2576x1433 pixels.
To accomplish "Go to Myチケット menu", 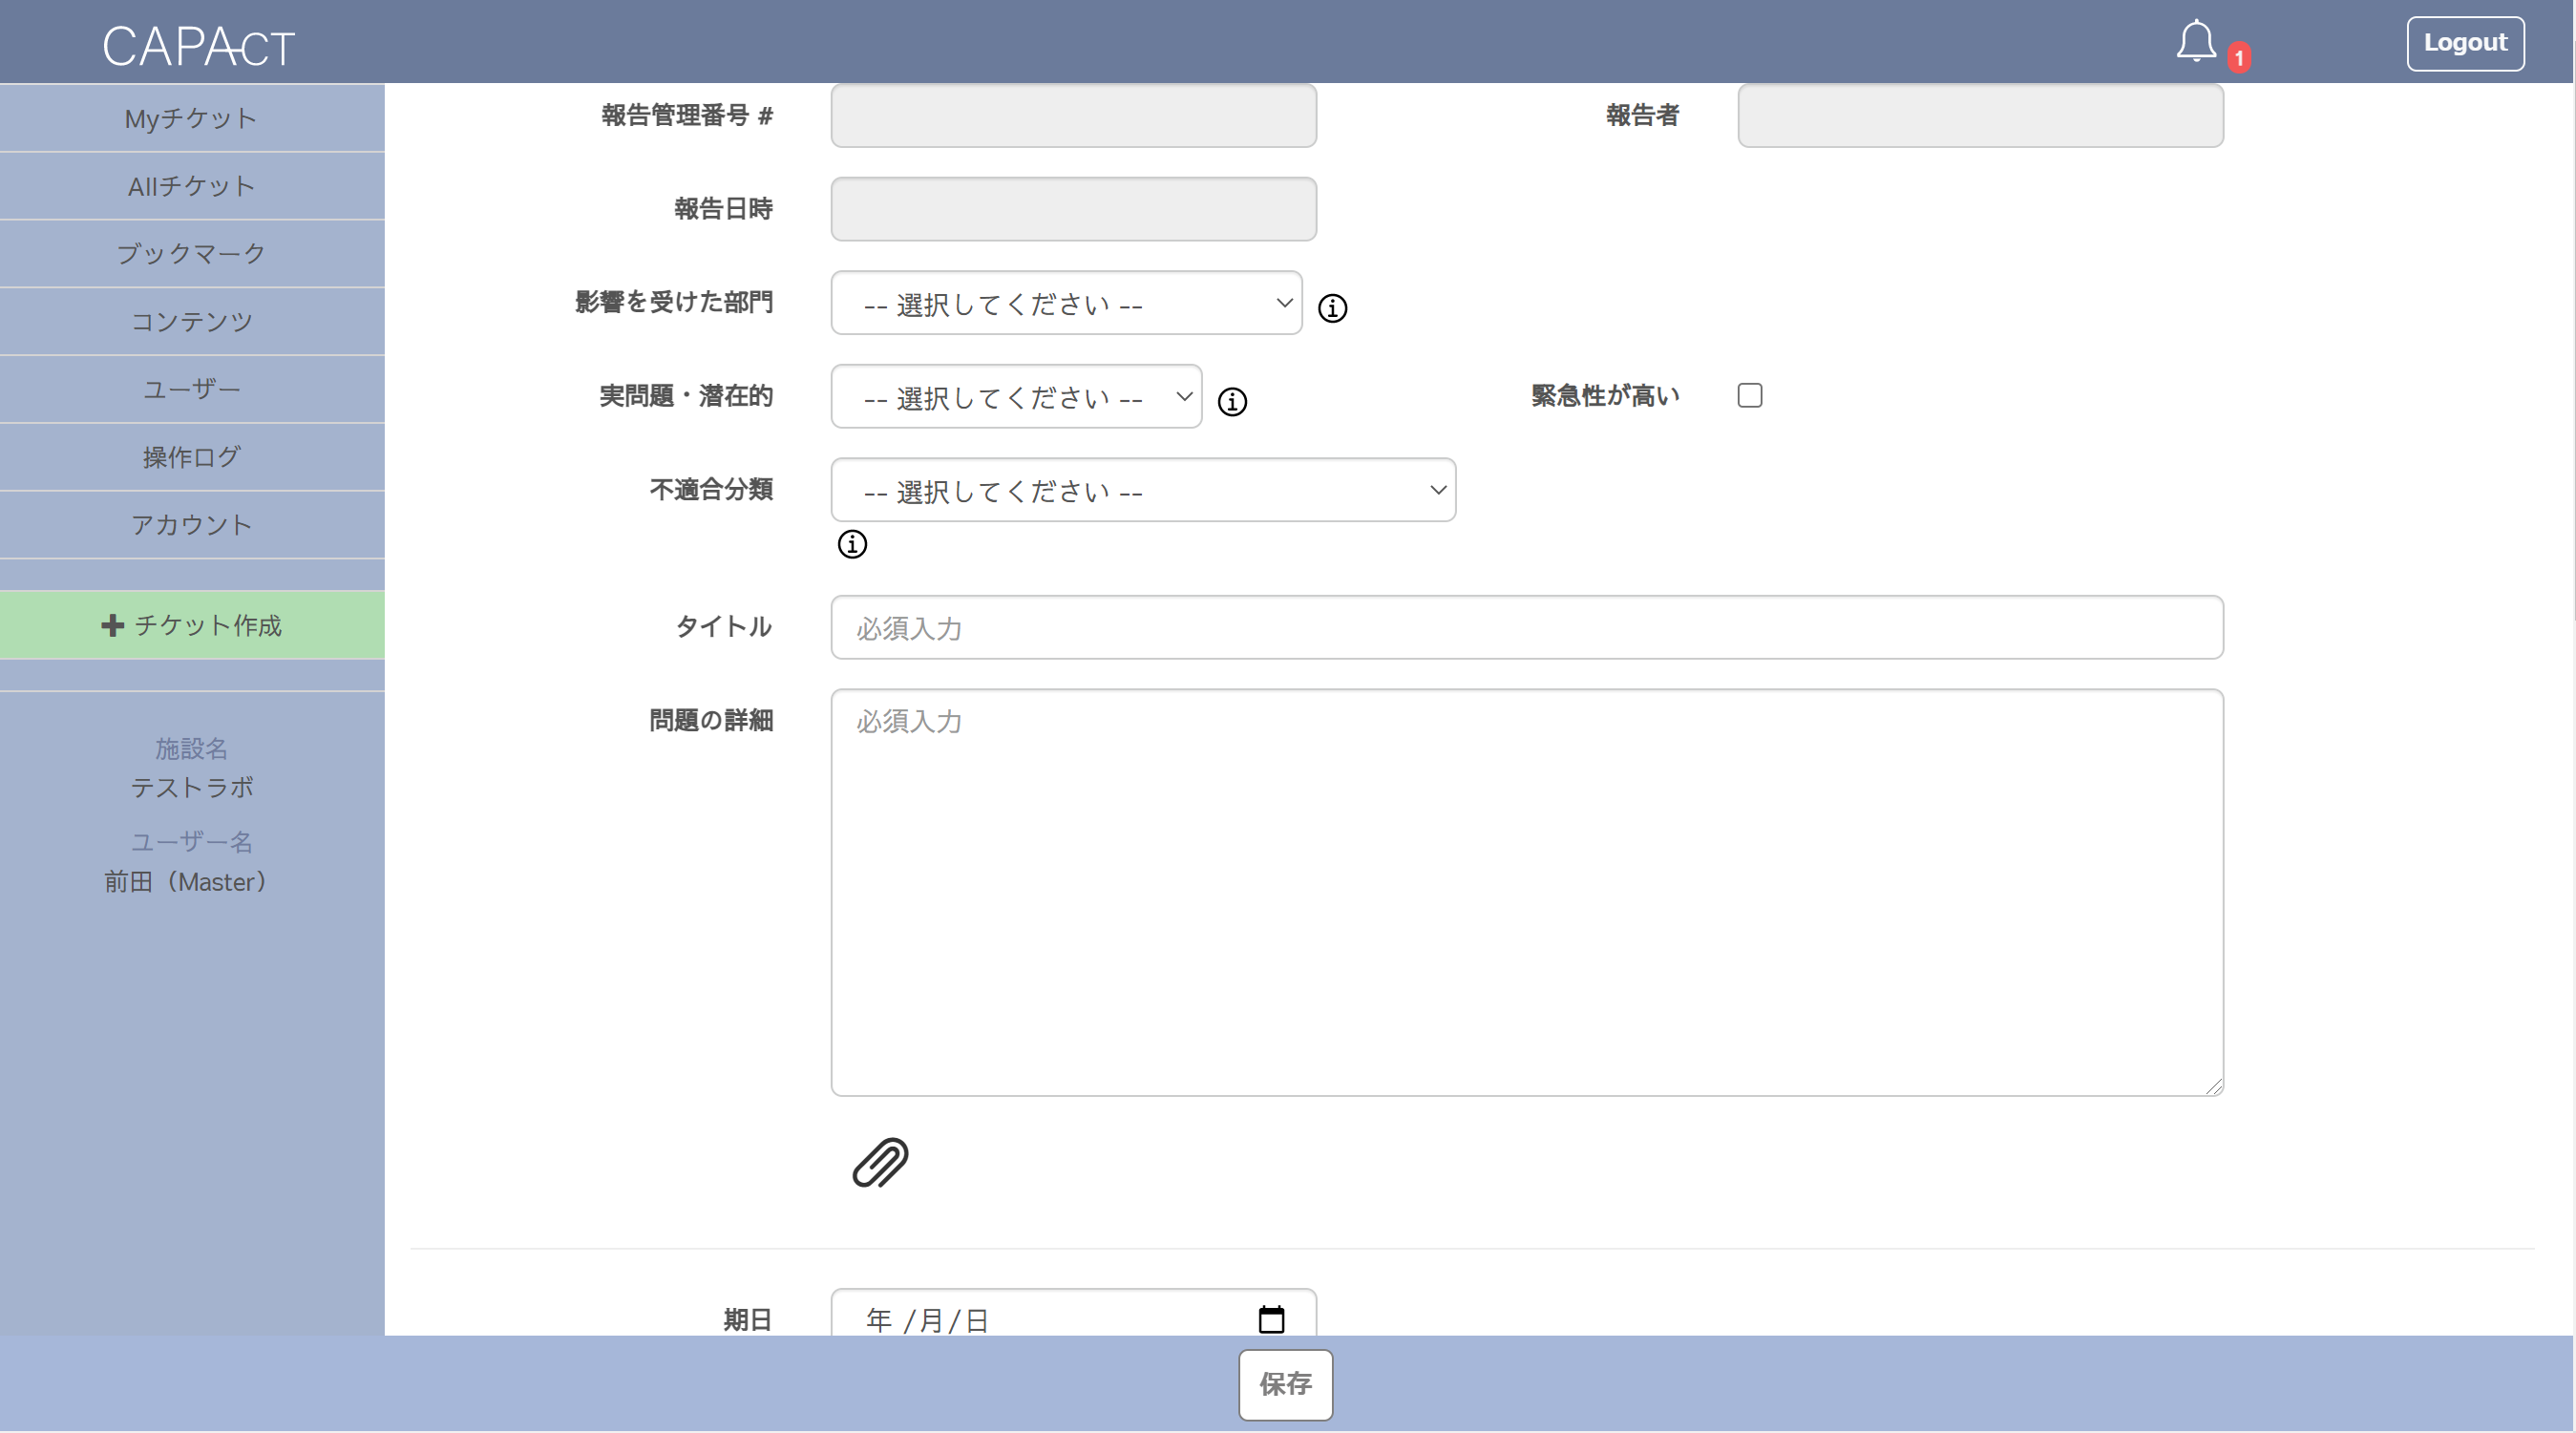I will click(191, 118).
